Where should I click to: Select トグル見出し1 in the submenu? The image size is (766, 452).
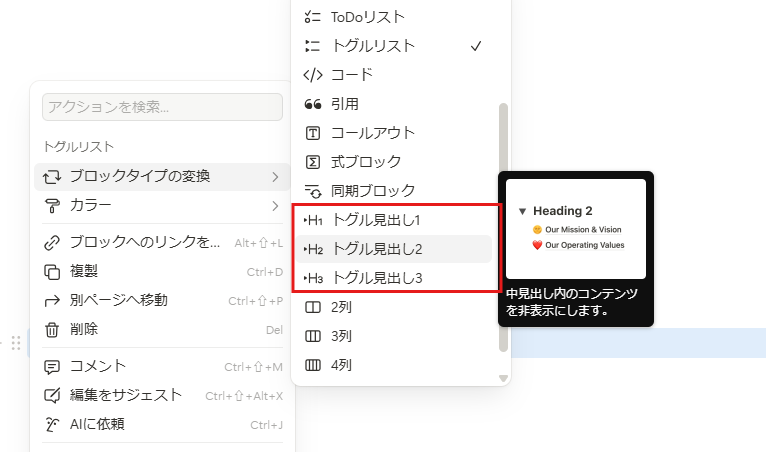pos(394,220)
